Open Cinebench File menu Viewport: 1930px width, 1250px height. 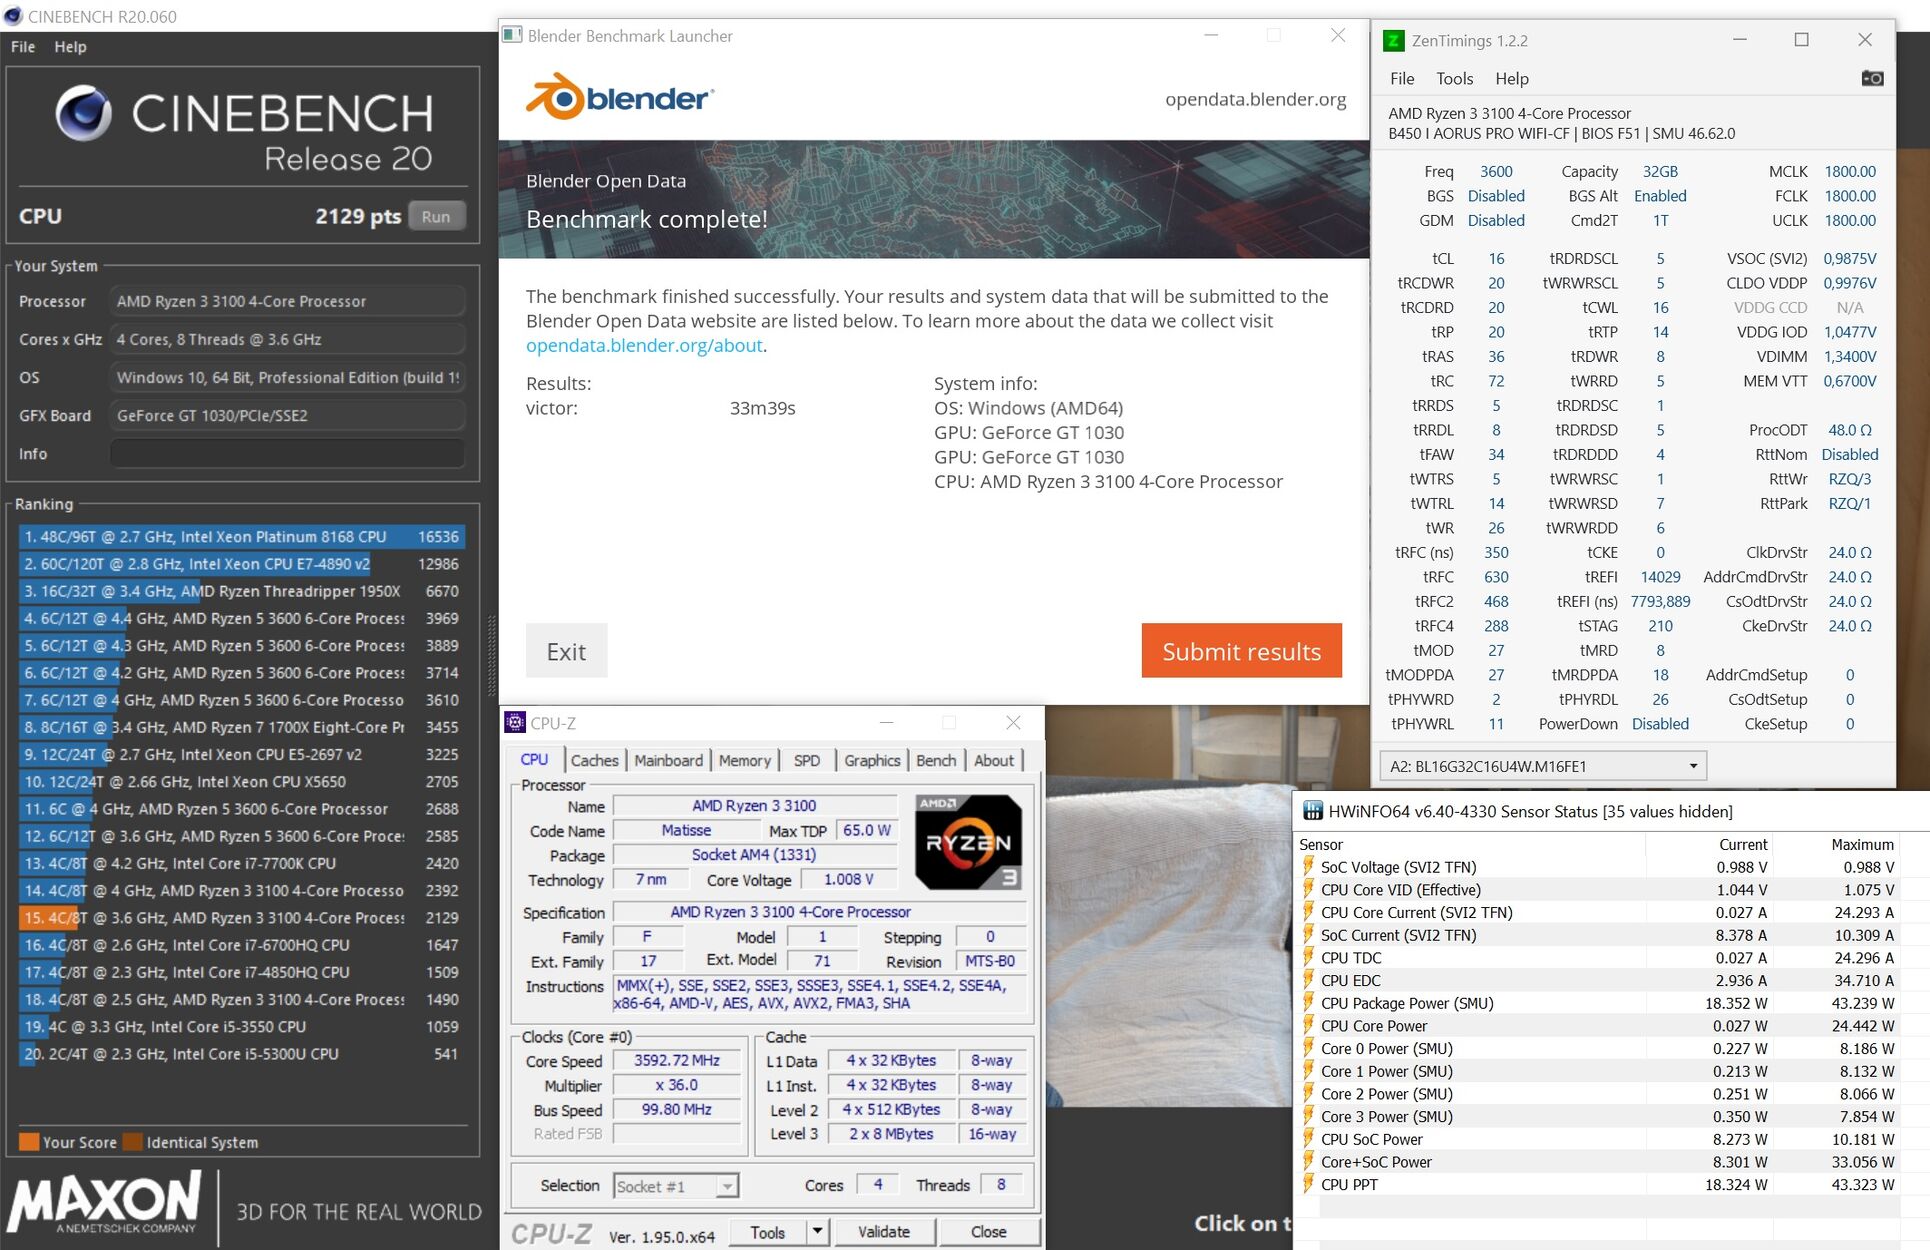tap(23, 47)
